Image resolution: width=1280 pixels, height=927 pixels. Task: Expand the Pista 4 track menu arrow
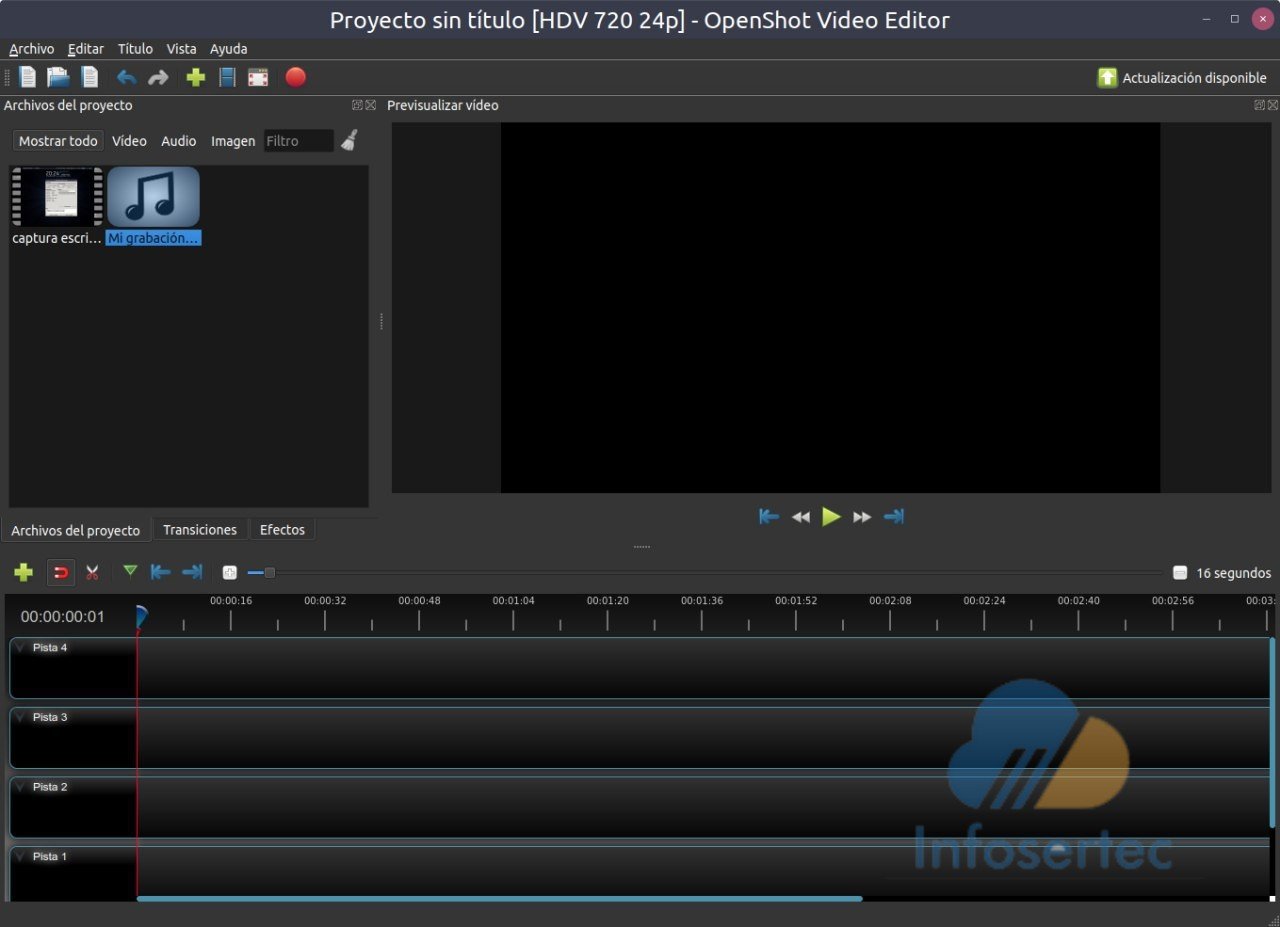click(x=20, y=648)
